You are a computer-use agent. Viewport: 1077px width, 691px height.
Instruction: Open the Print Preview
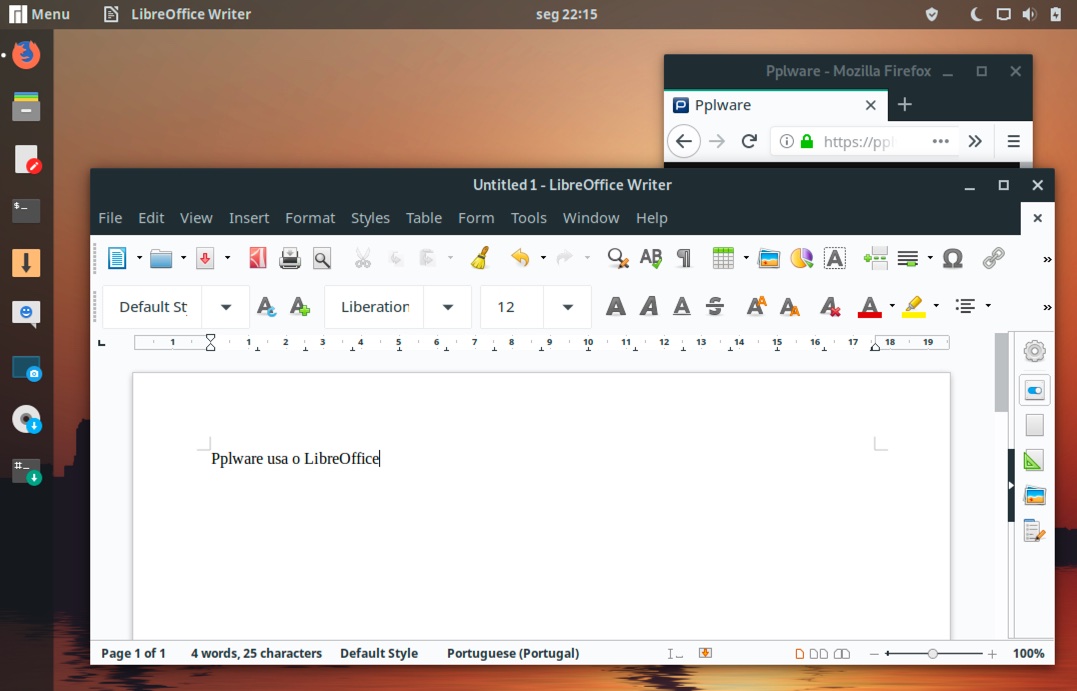coord(322,257)
